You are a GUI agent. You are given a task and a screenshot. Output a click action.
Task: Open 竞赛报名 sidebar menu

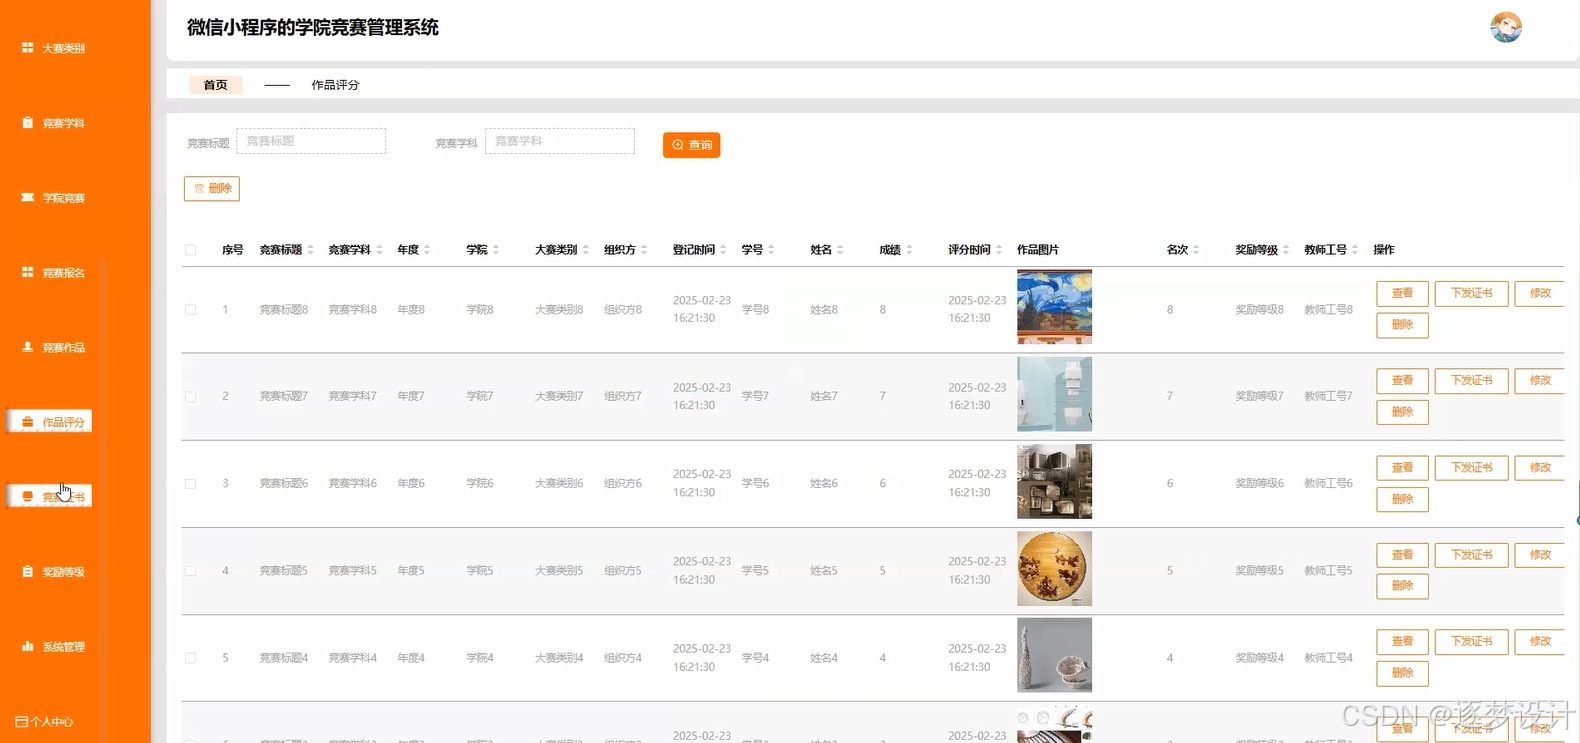pos(54,273)
